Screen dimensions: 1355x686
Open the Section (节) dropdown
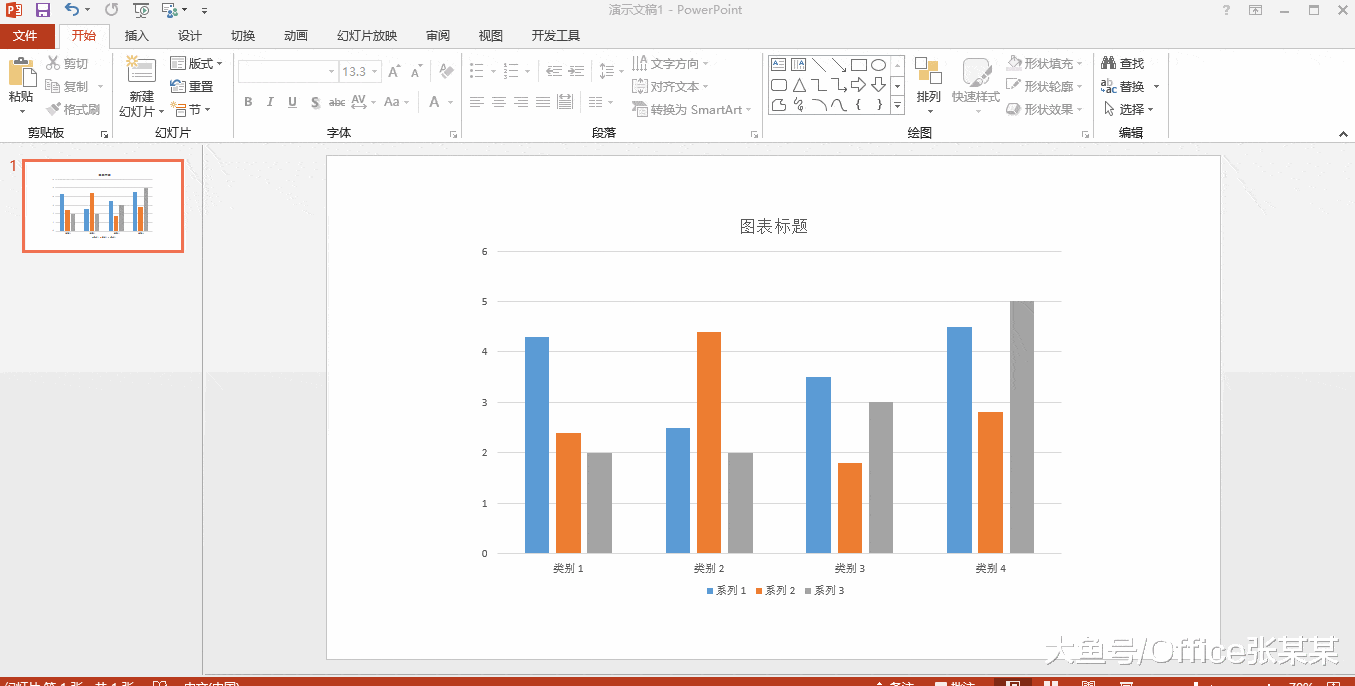click(190, 109)
